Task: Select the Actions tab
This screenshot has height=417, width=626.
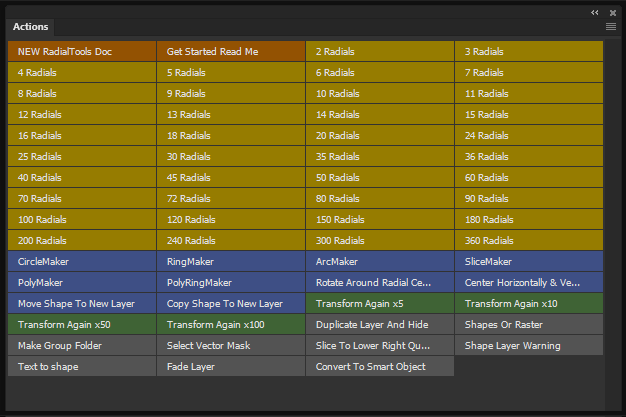Action: coord(30,27)
